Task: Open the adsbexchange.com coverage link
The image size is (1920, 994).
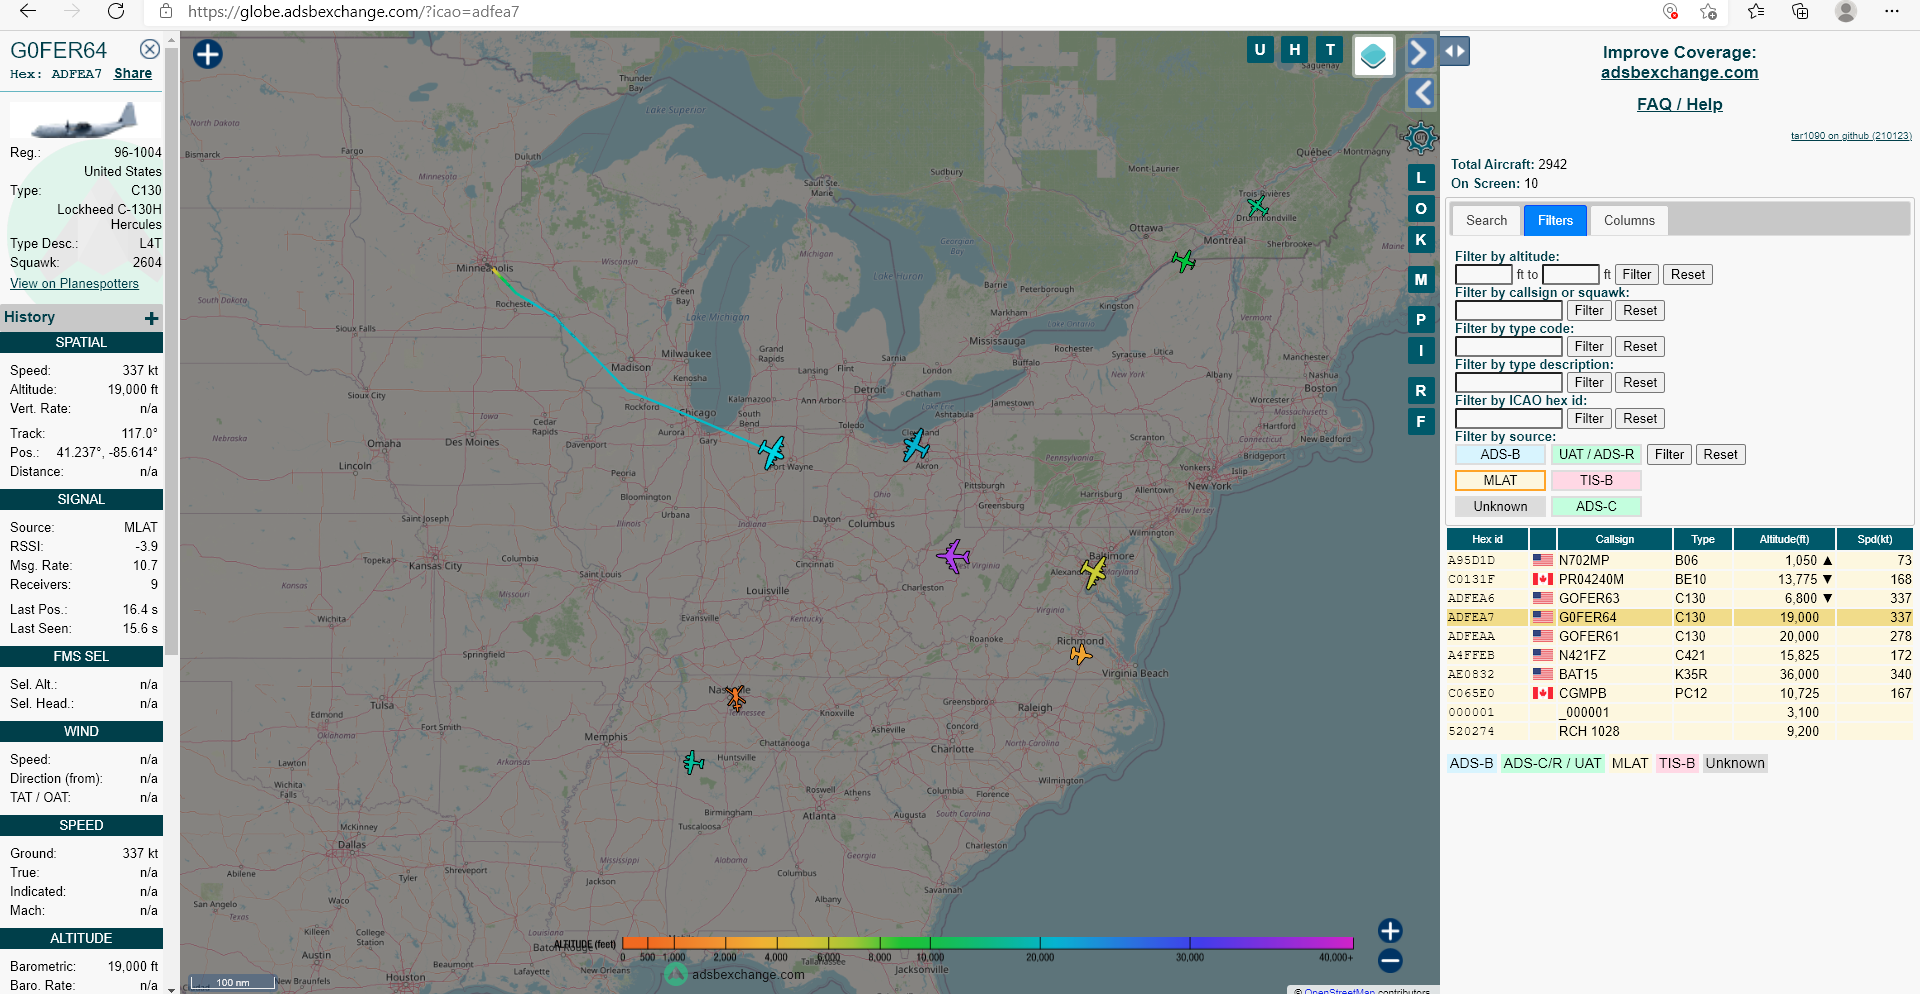Action: 1679,73
